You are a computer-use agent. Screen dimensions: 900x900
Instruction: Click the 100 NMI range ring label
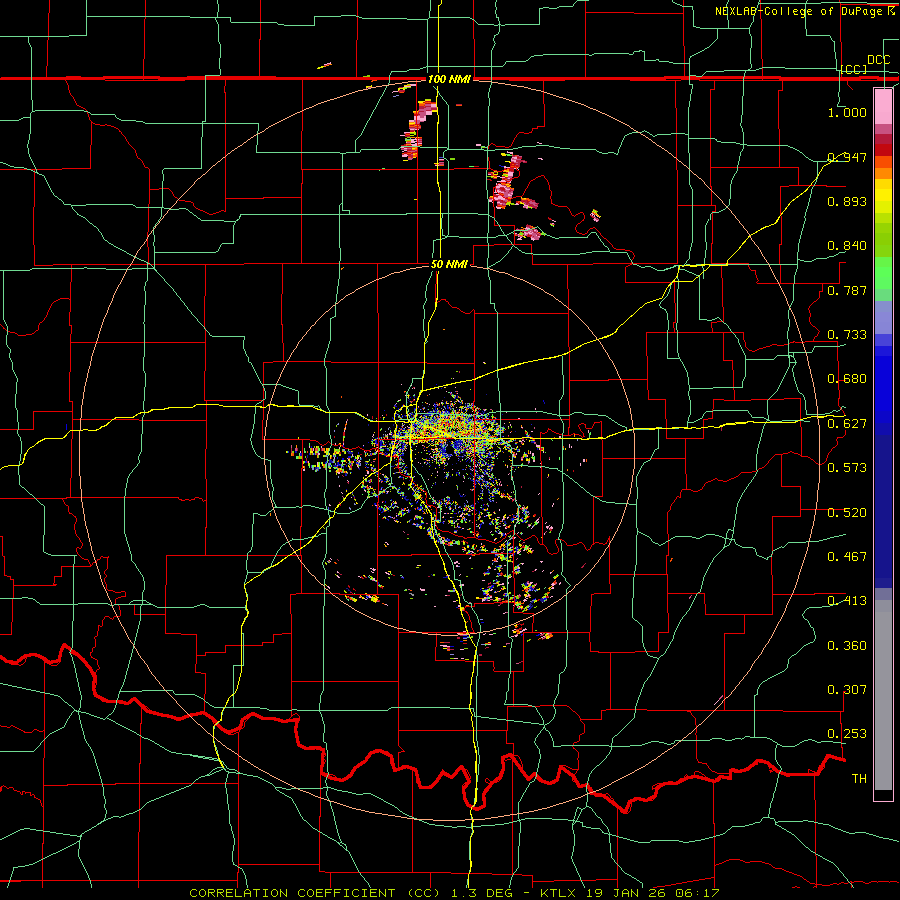[x=449, y=79]
